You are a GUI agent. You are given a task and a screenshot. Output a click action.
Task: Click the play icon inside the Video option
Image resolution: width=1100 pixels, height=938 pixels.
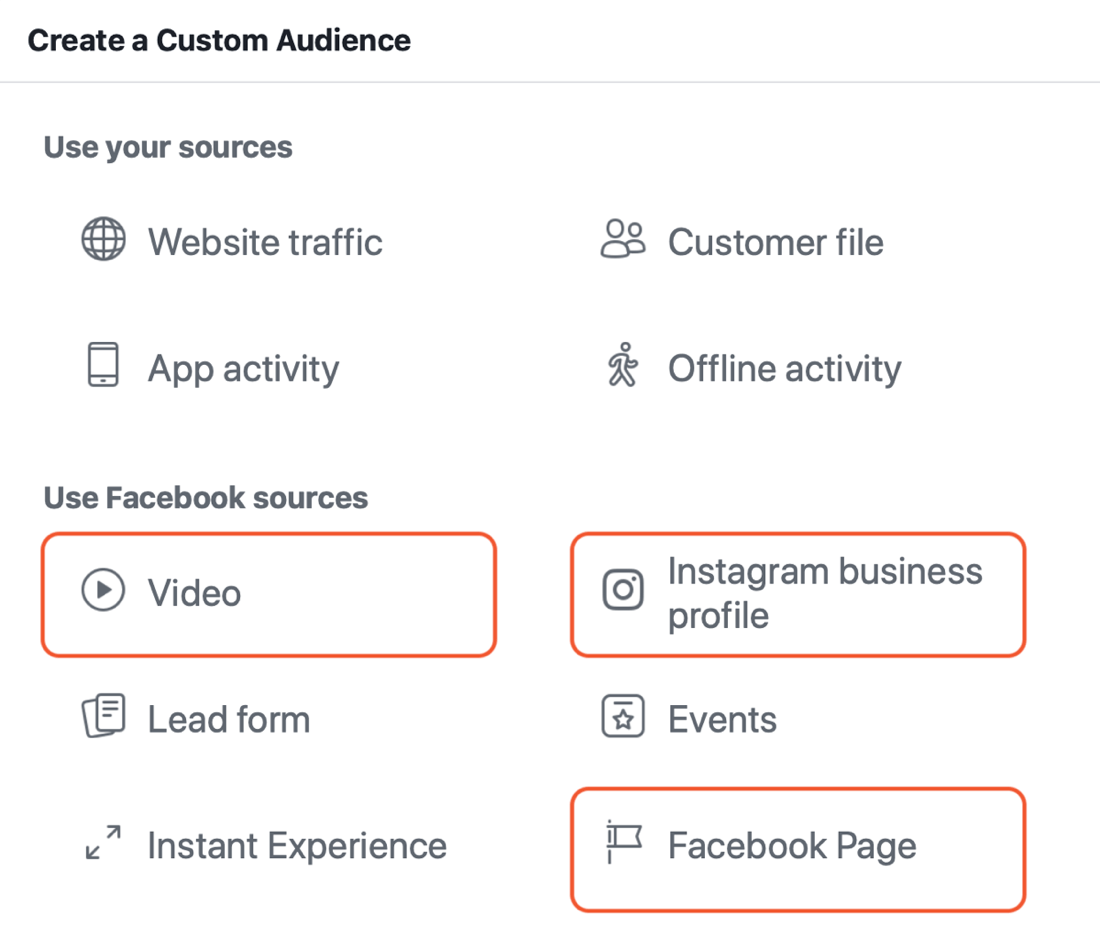[x=103, y=592]
